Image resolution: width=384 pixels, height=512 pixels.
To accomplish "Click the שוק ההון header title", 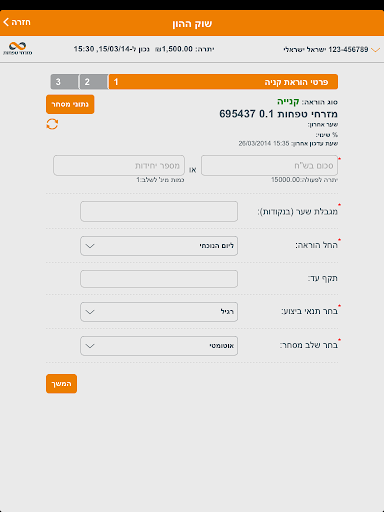I will tap(192, 23).
